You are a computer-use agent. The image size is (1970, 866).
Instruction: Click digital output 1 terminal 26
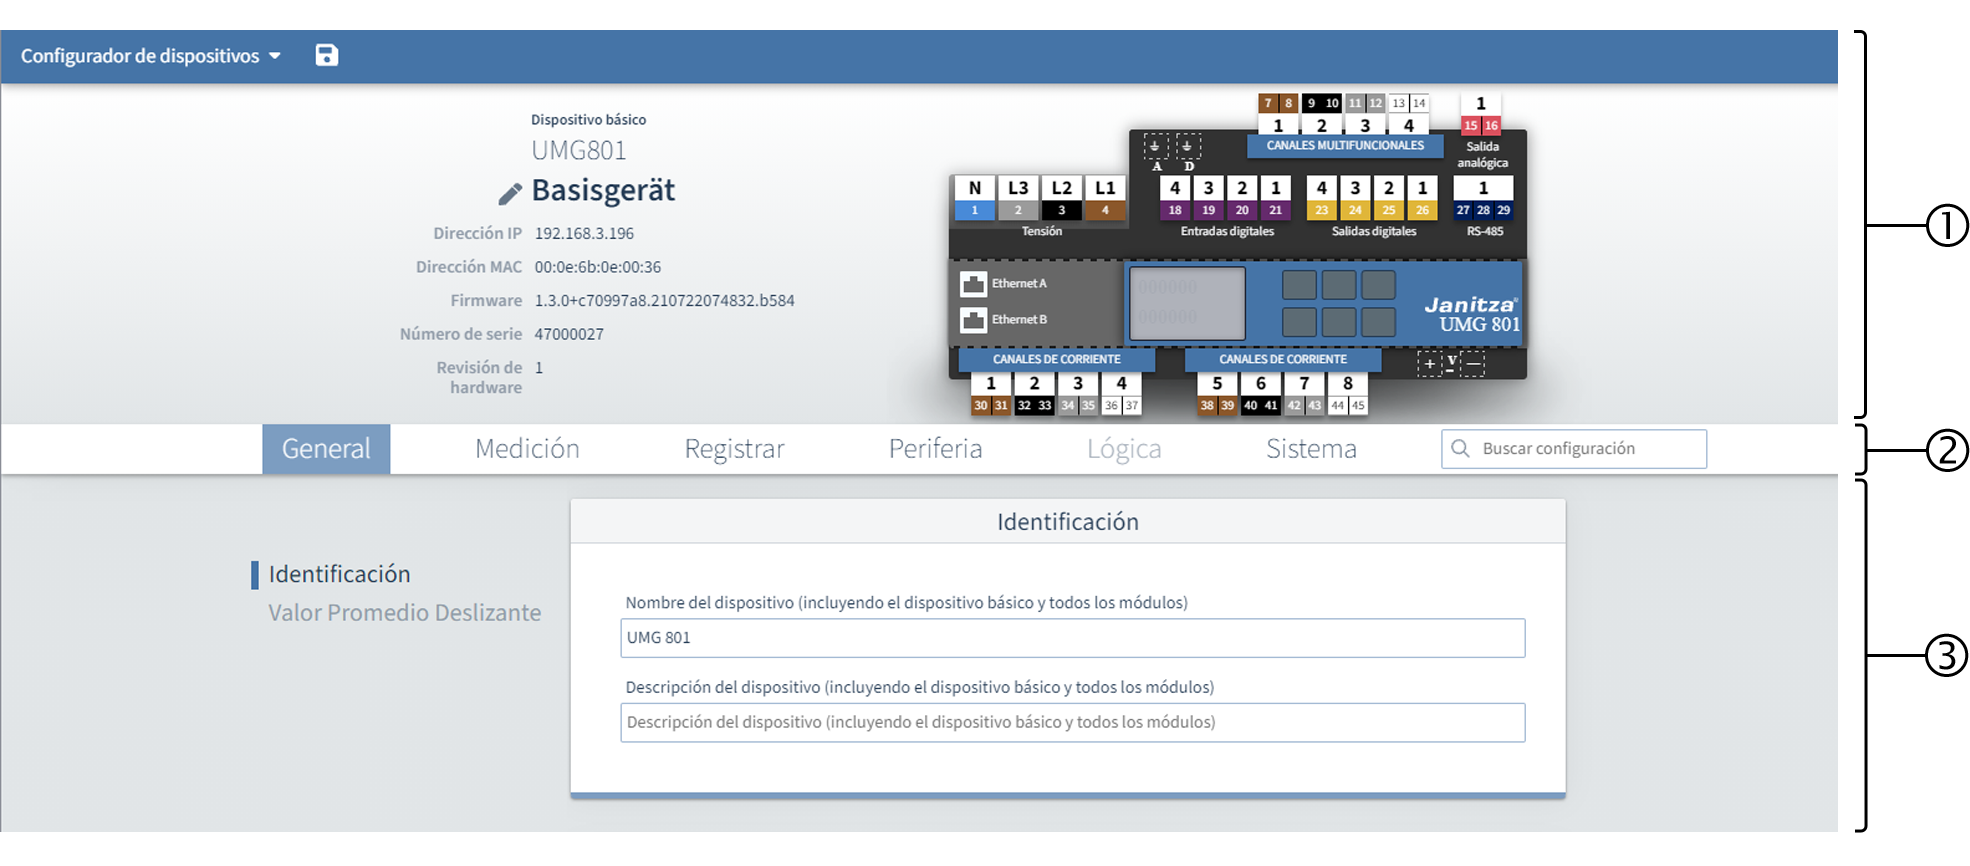pos(1422,197)
